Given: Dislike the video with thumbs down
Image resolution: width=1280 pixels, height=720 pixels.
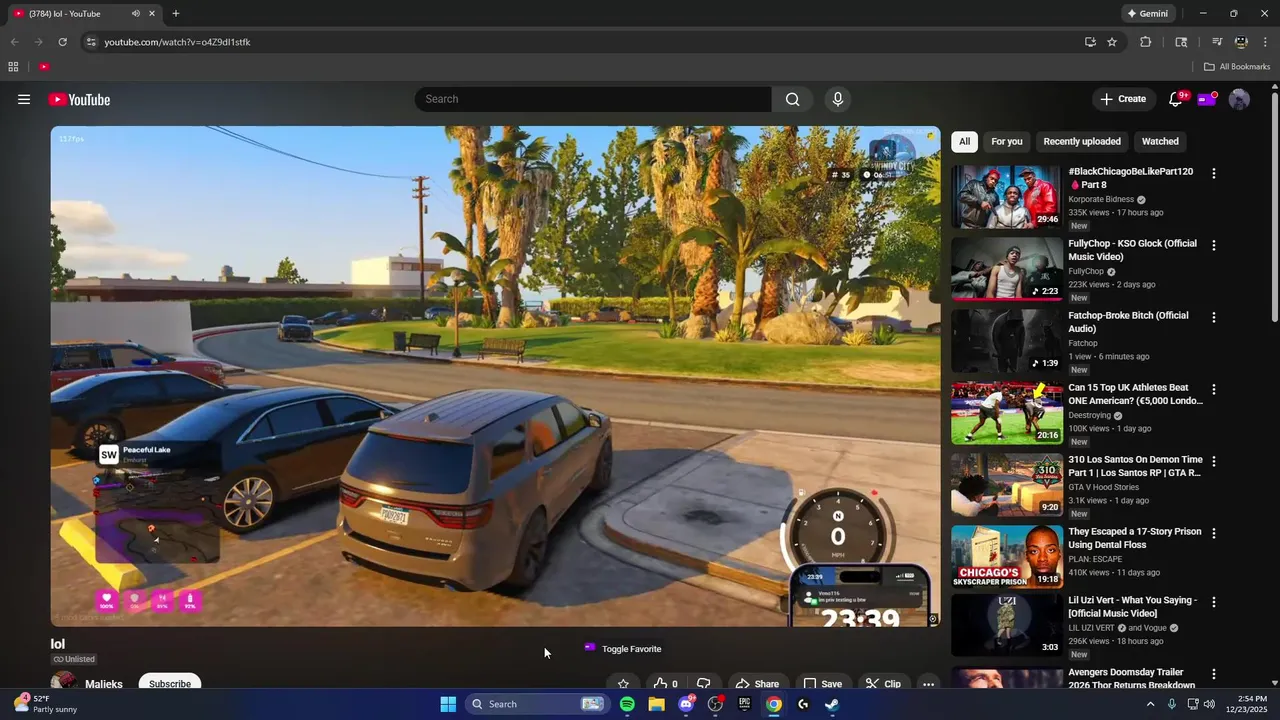Looking at the screenshot, I should click(x=704, y=684).
